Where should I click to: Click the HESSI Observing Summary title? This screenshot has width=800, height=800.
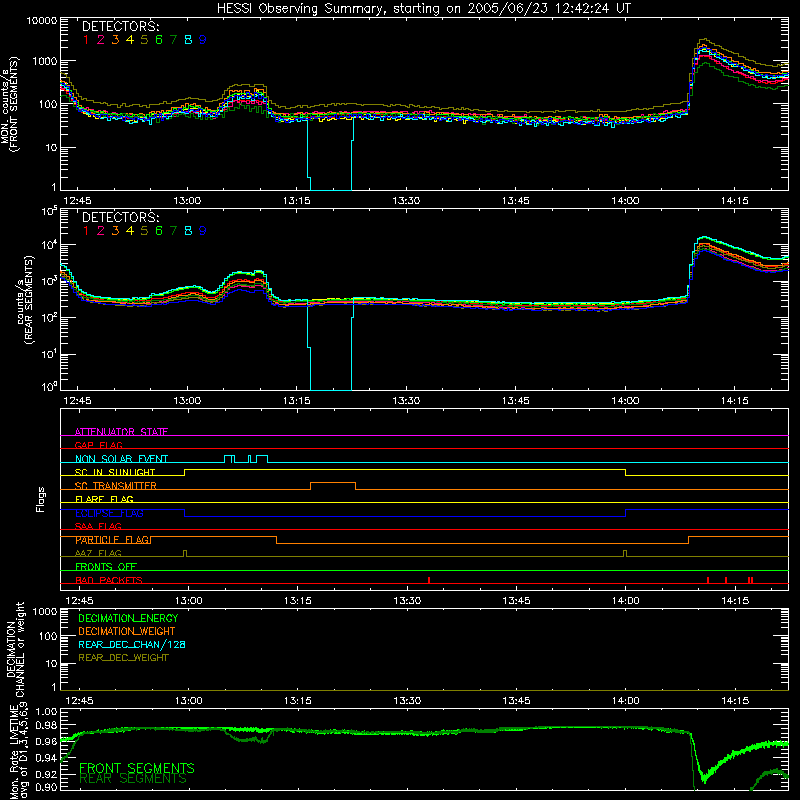coord(423,9)
